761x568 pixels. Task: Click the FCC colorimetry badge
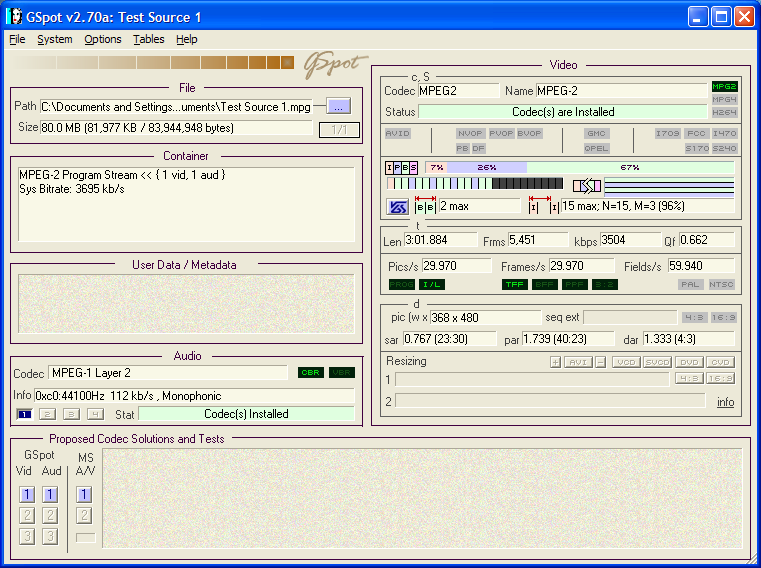click(x=696, y=134)
